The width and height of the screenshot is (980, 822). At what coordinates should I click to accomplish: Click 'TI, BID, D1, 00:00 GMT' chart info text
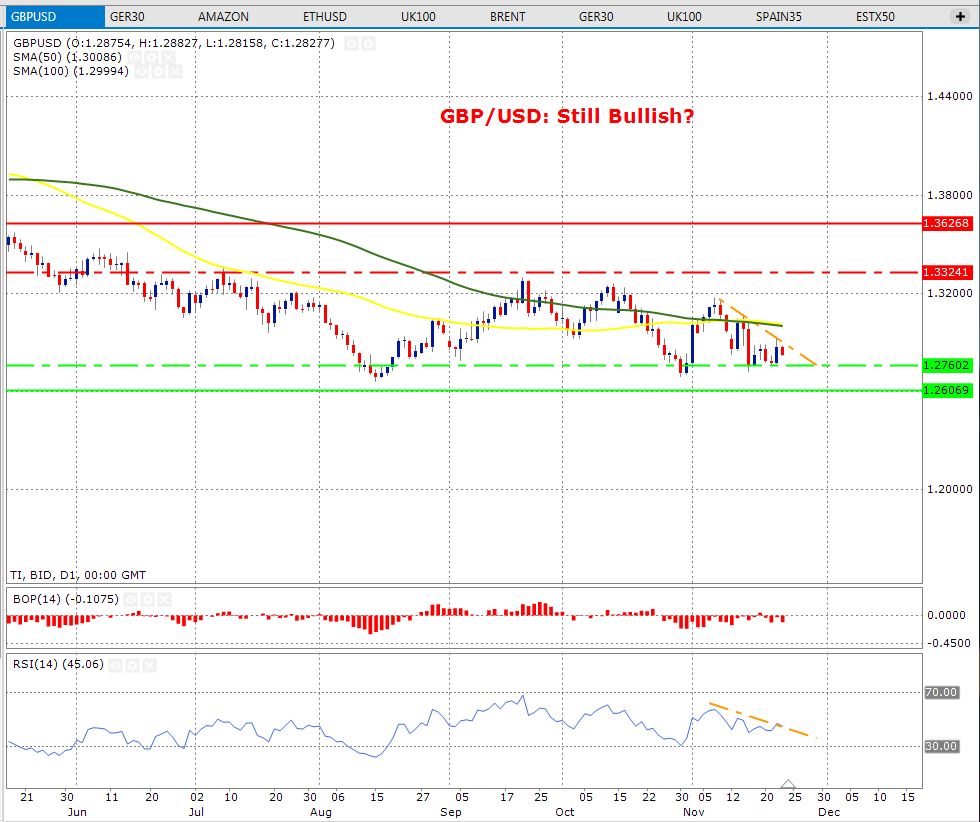pos(78,575)
